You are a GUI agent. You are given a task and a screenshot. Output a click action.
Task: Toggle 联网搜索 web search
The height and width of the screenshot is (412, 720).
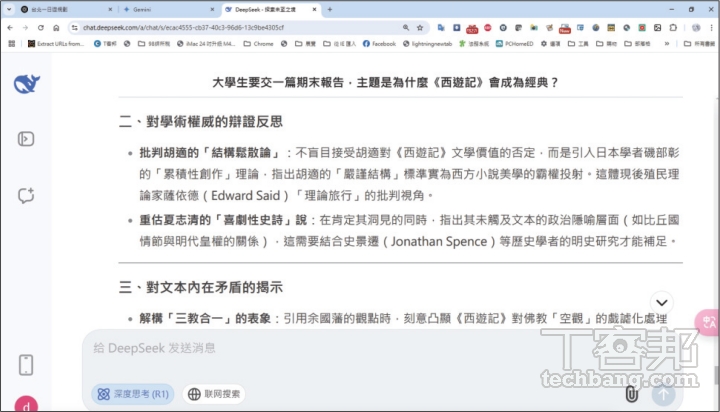[x=213, y=394]
